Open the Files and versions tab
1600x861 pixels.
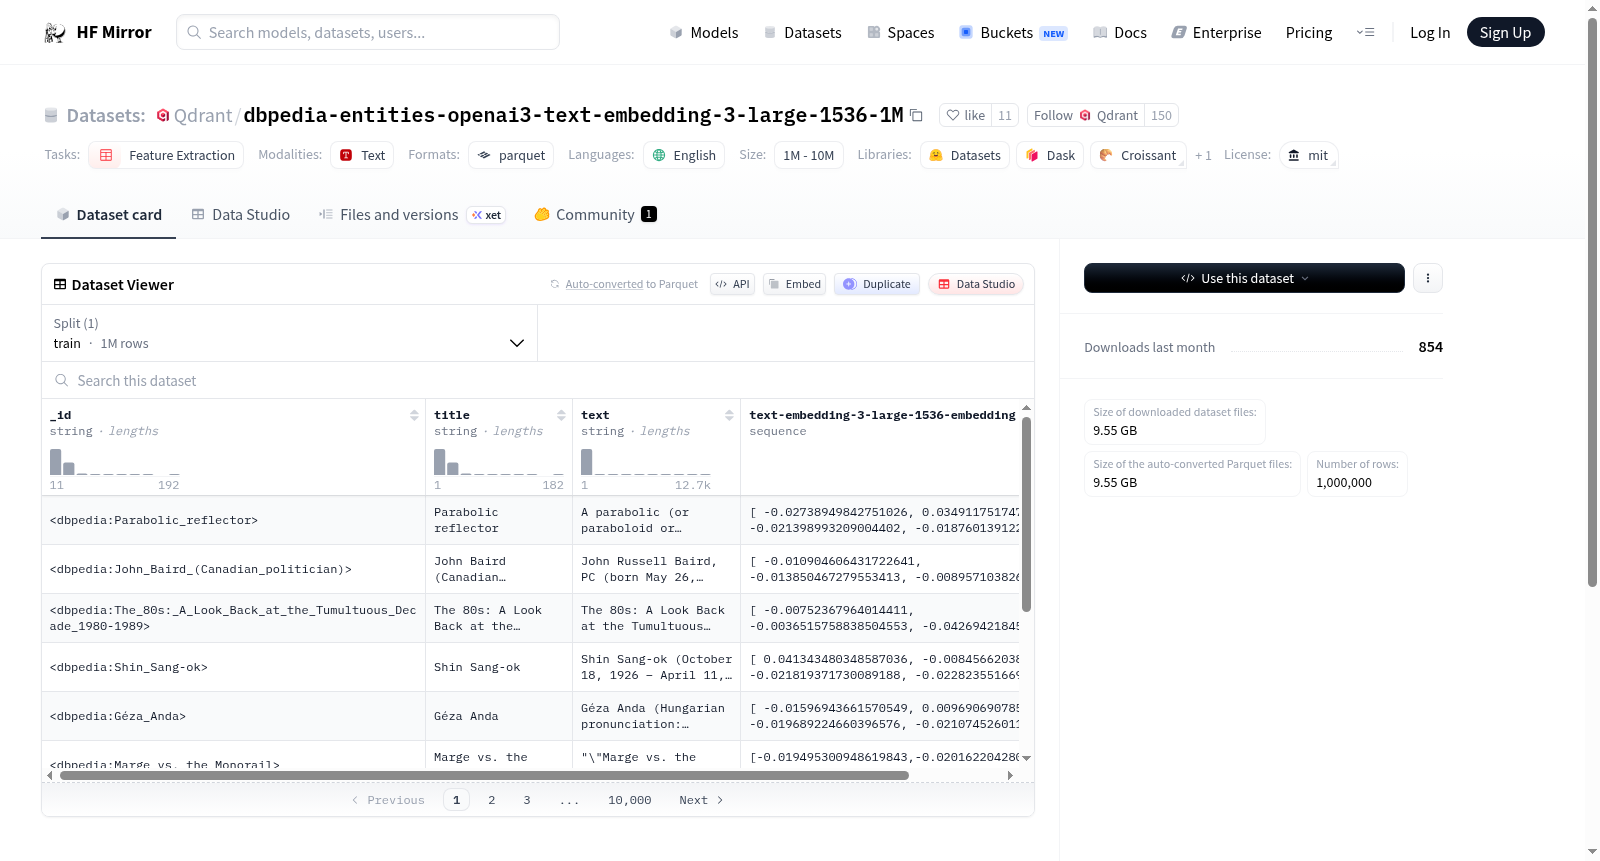coord(411,214)
